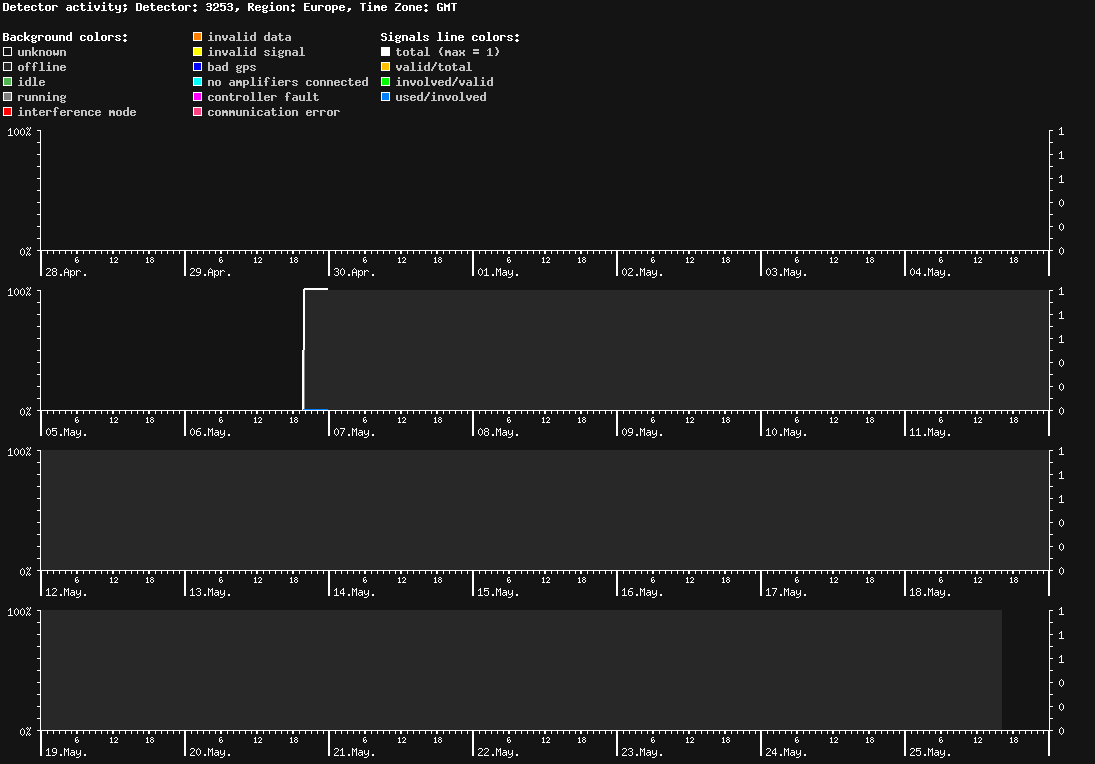Click the 22.May. date label
This screenshot has height=764, width=1095.
pyautogui.click(x=498, y=752)
